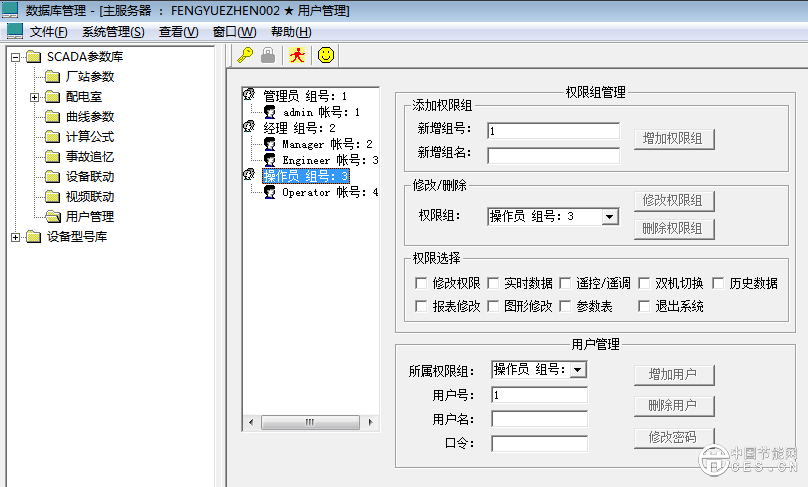Select the admin 帐号: 1 tree row
808x487 pixels.
(x=322, y=112)
